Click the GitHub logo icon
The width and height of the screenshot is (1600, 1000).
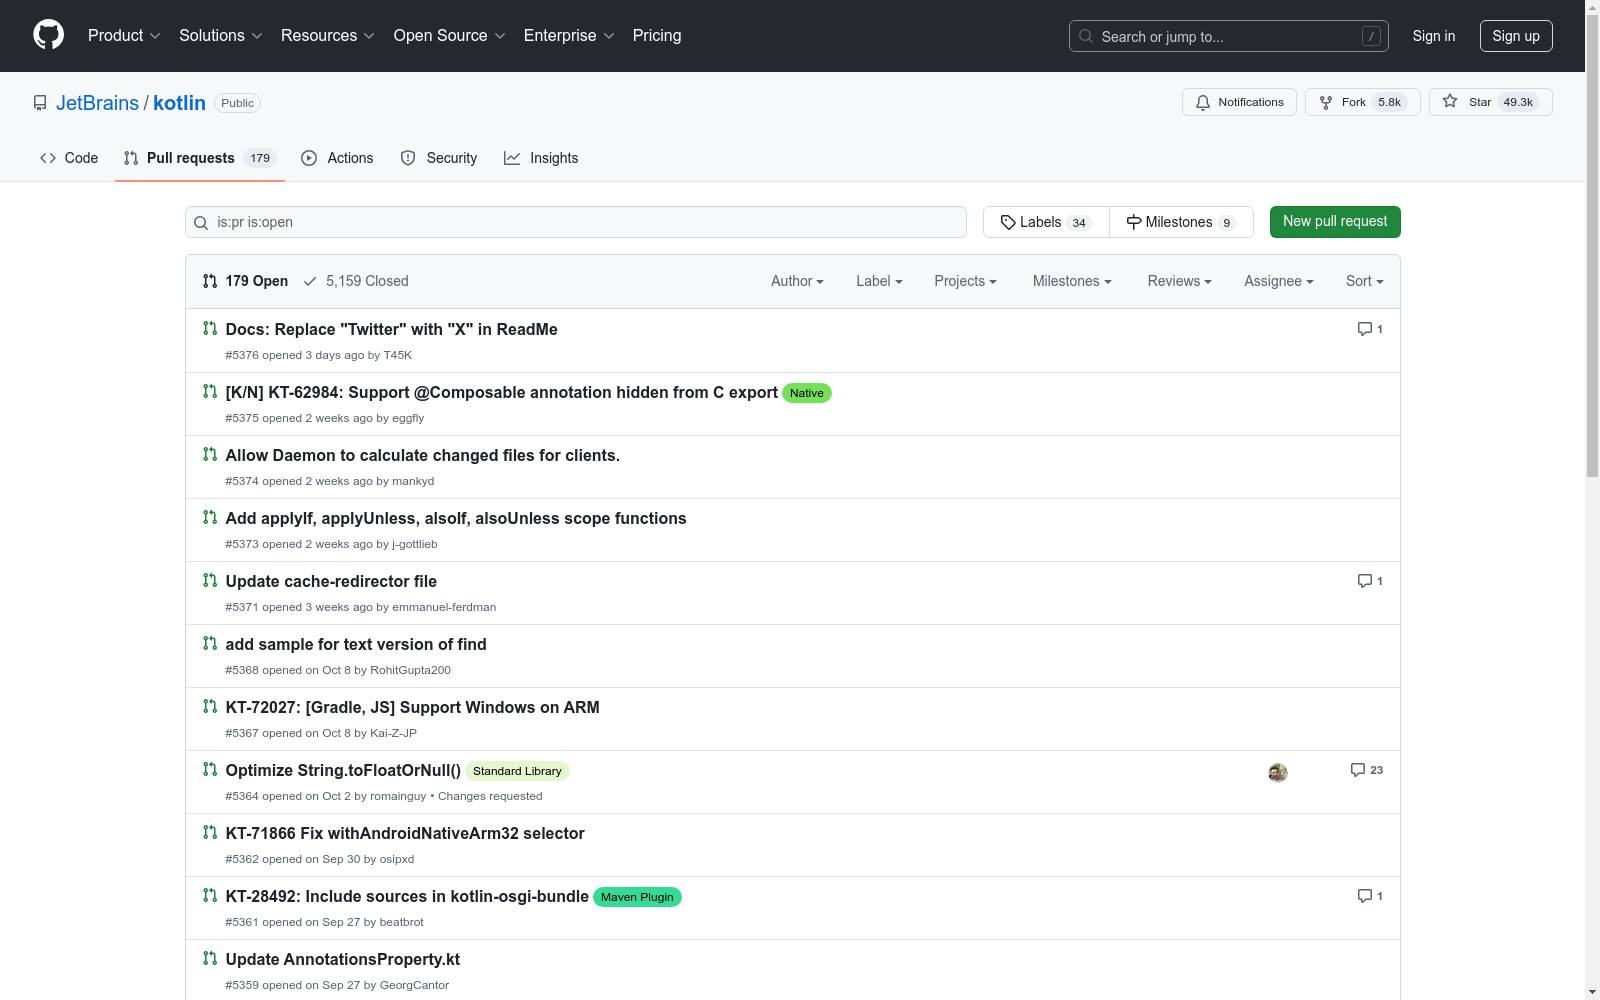click(x=48, y=35)
